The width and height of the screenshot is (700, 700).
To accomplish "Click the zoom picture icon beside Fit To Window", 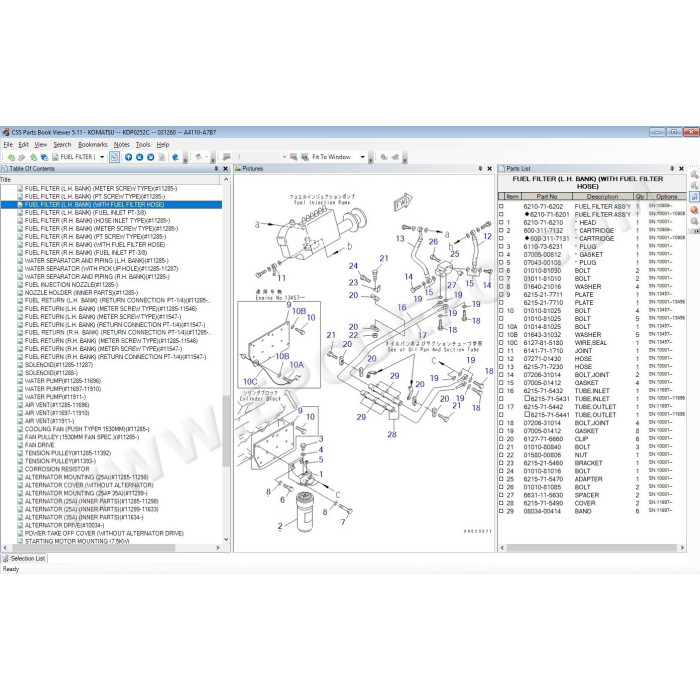I will click(x=304, y=157).
